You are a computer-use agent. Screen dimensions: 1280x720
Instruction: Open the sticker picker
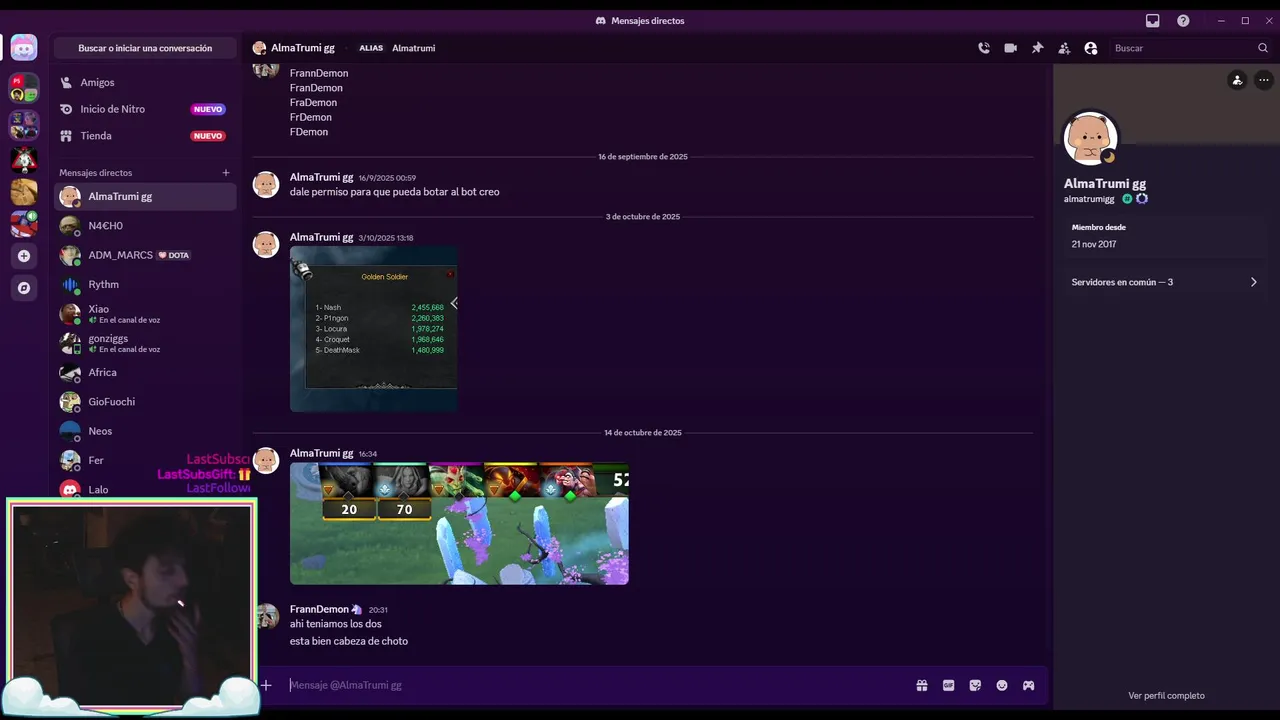[x=975, y=685]
